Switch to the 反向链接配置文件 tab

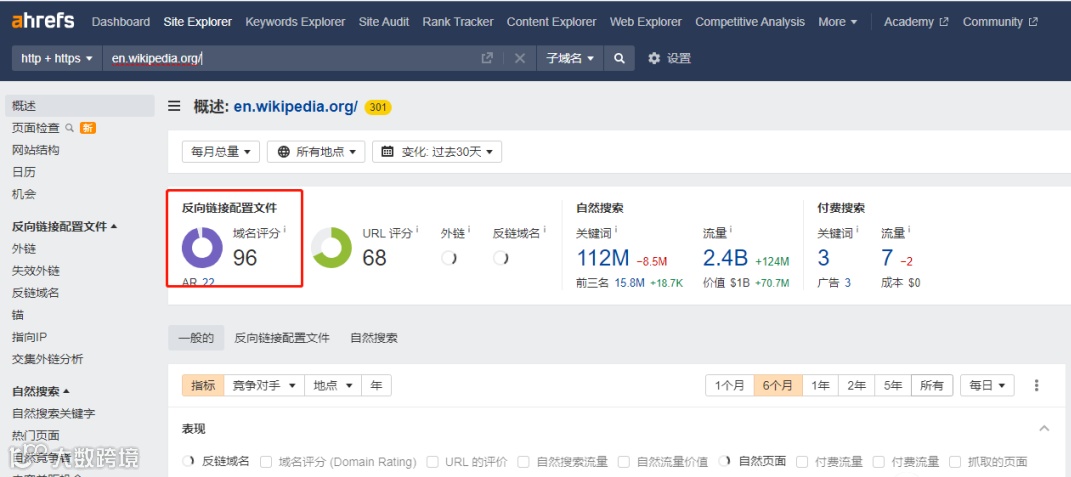pos(282,338)
